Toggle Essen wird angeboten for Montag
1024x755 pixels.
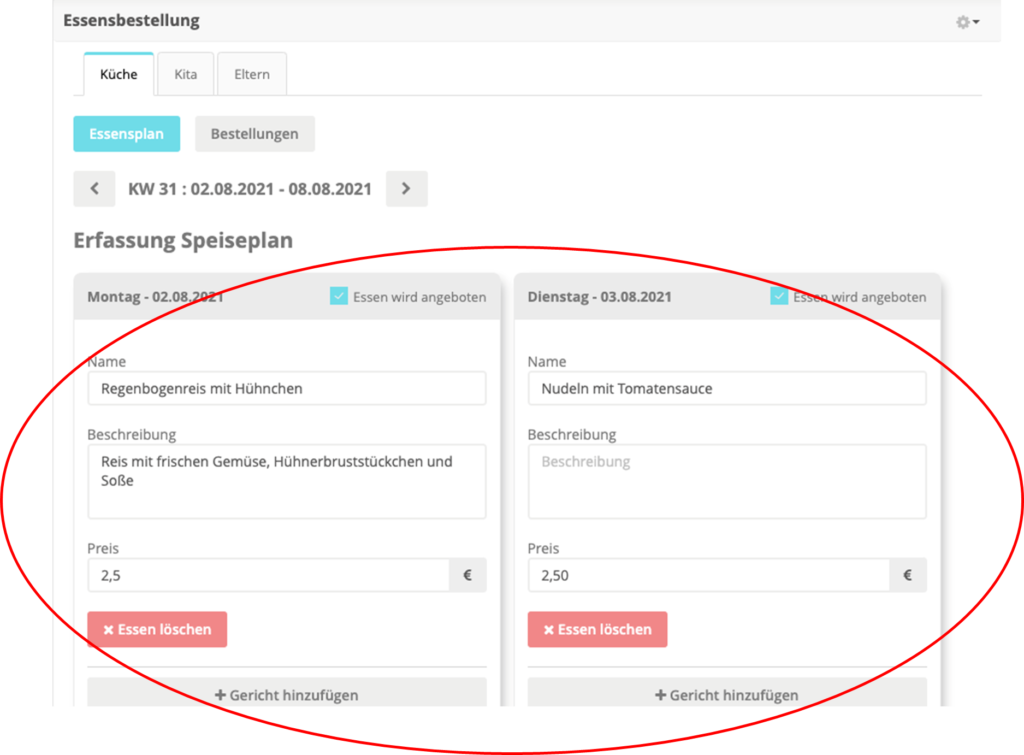(339, 297)
